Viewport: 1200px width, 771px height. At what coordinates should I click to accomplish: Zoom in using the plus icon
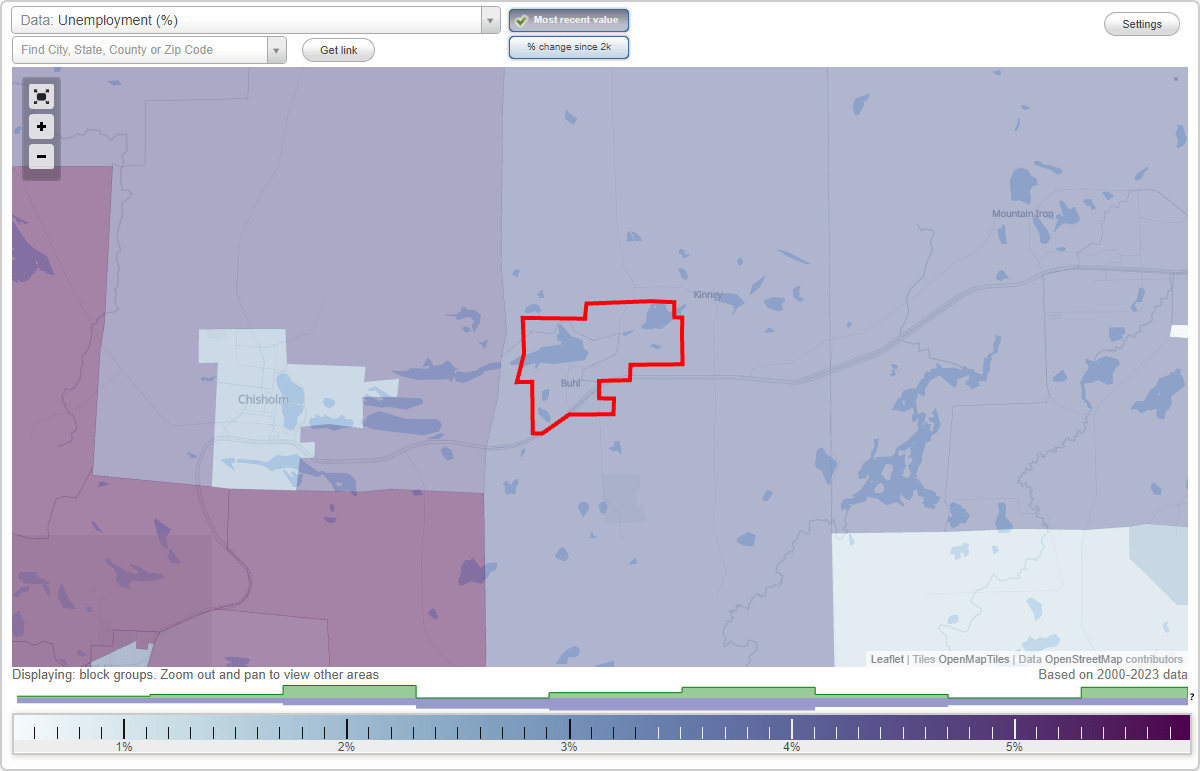click(41, 127)
